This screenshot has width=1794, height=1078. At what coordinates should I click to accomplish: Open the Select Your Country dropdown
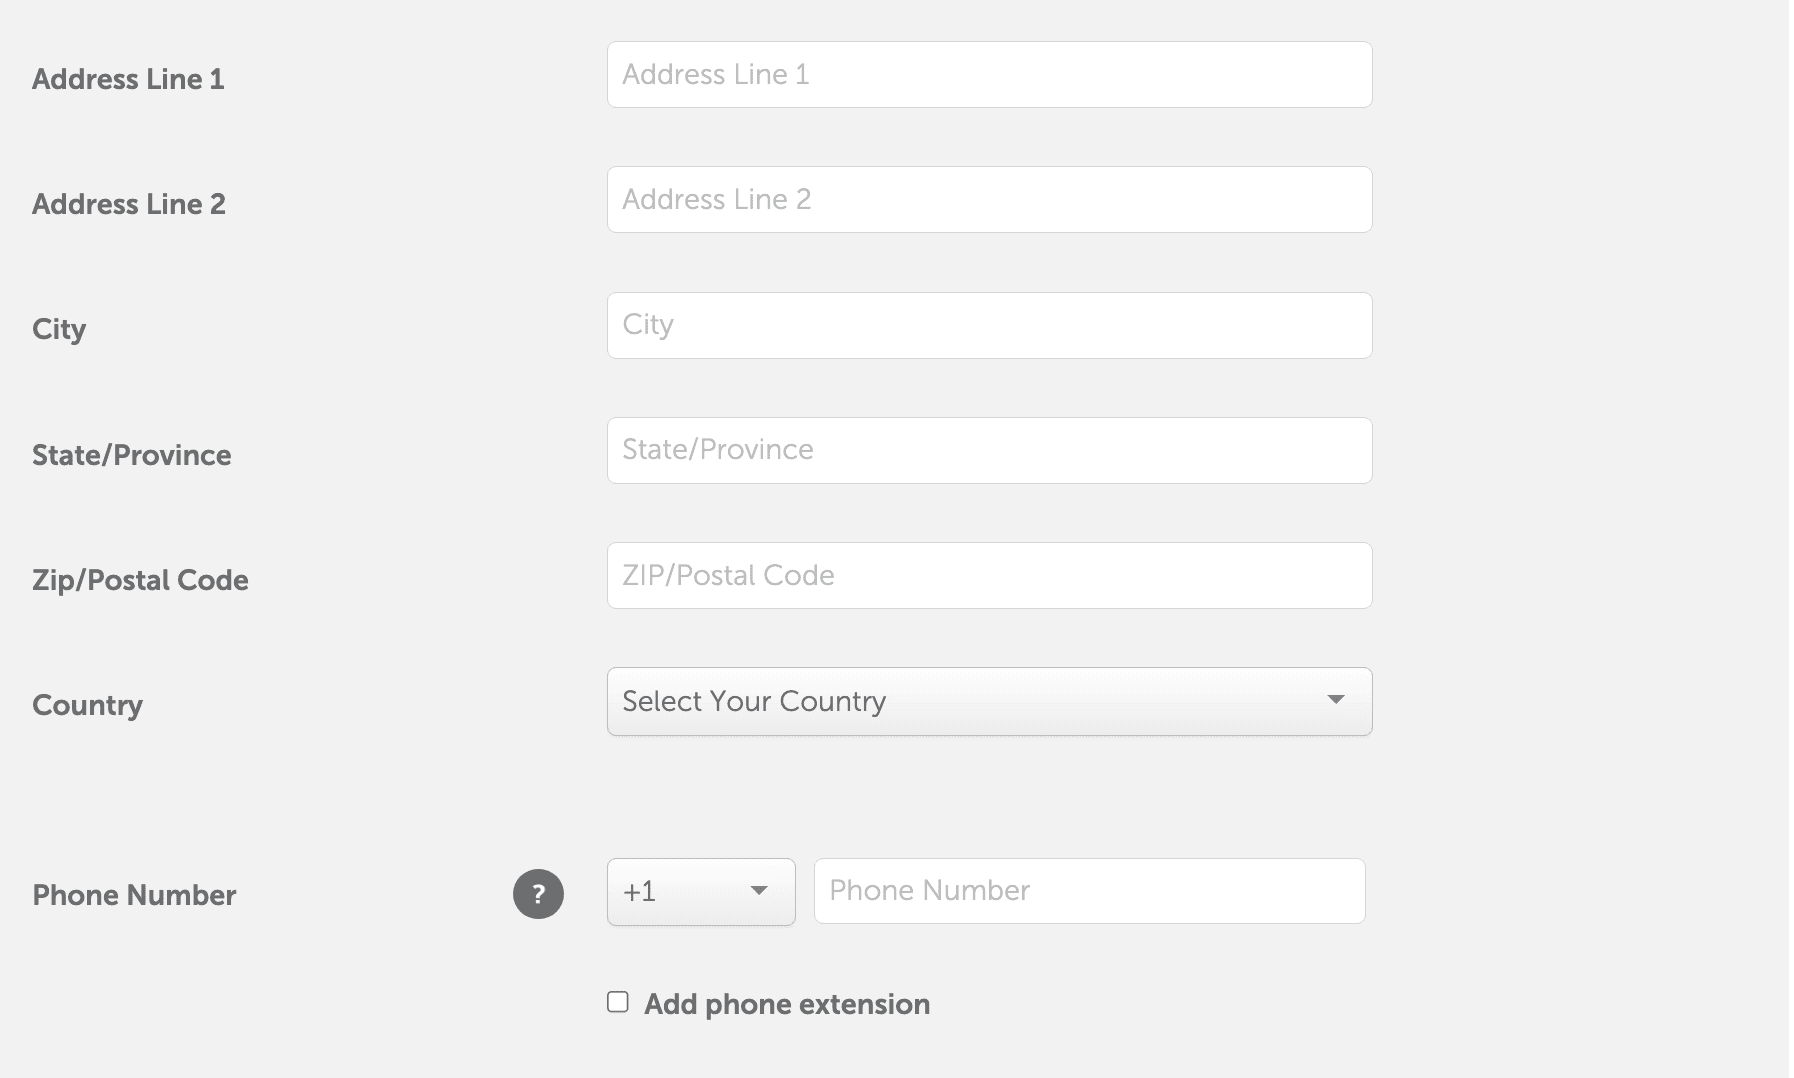pyautogui.click(x=988, y=701)
